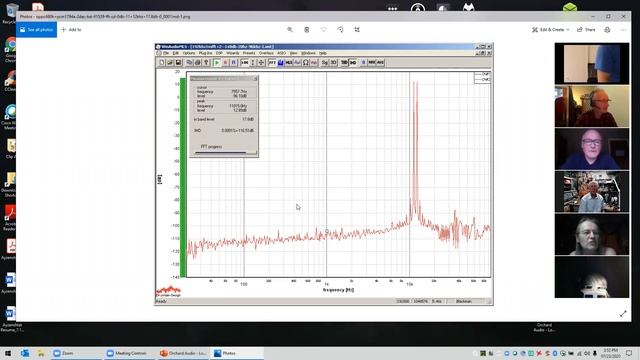Click the green play button in WinAudioMLS toolbar

[217, 62]
